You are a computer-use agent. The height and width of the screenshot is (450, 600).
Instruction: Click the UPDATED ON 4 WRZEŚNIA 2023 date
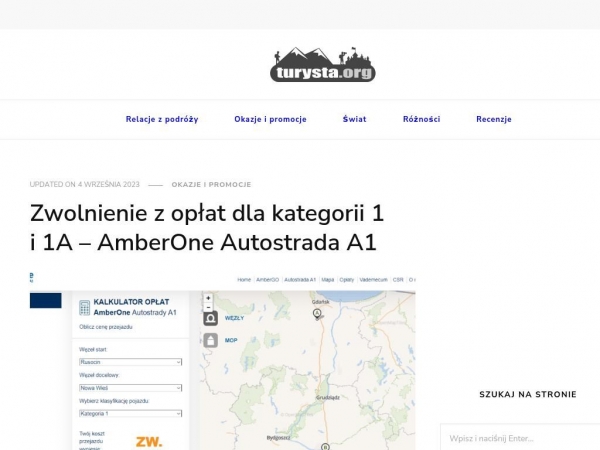[x=85, y=184]
